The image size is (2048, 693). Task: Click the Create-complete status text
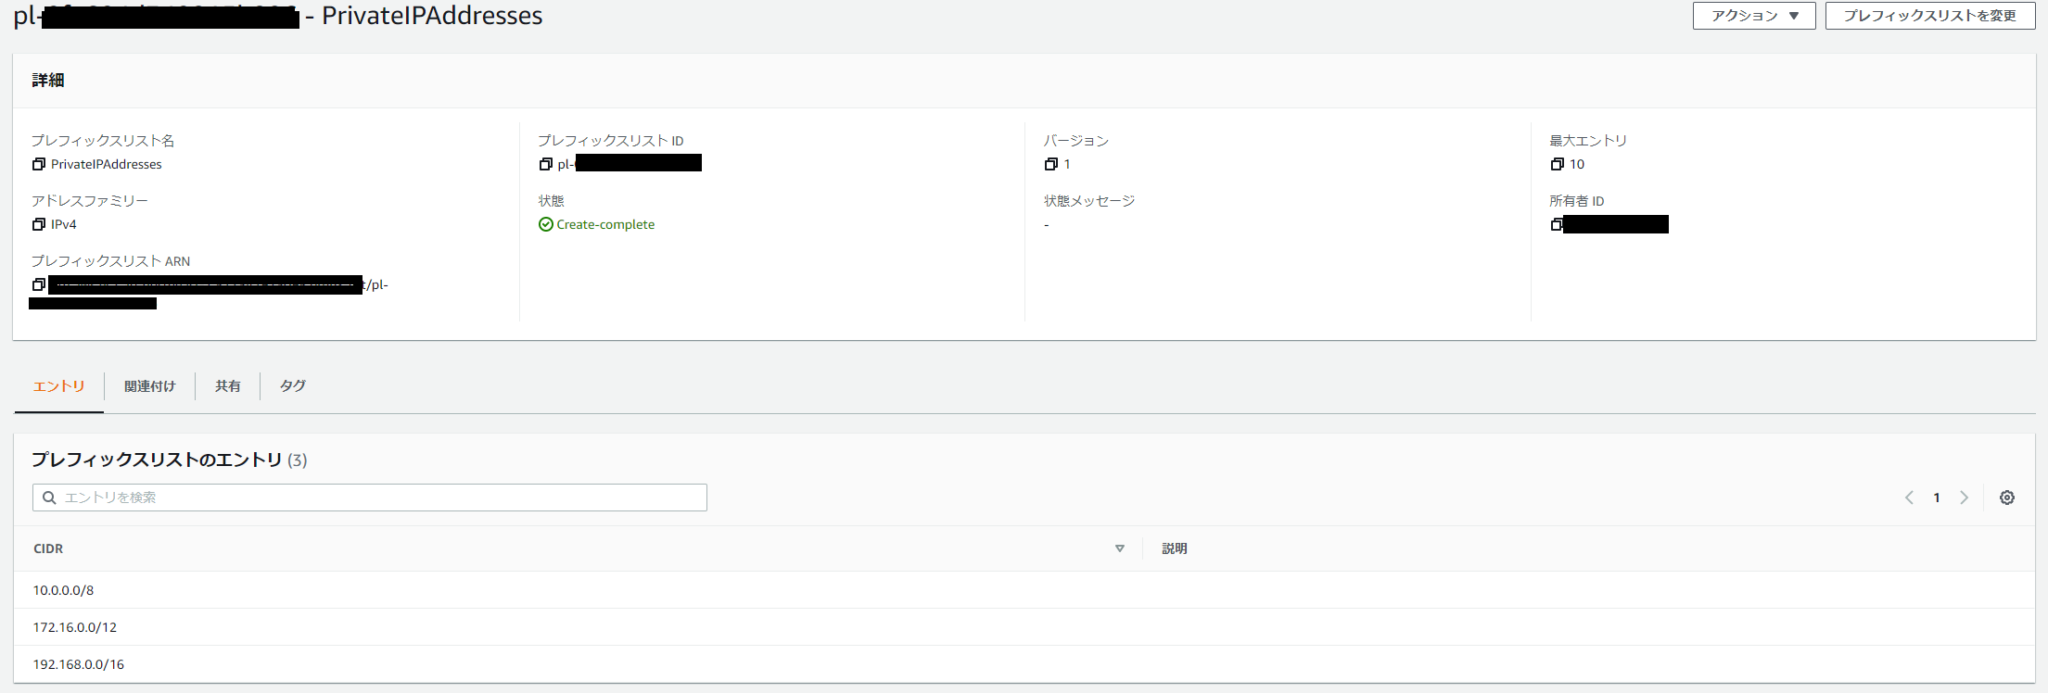[606, 224]
